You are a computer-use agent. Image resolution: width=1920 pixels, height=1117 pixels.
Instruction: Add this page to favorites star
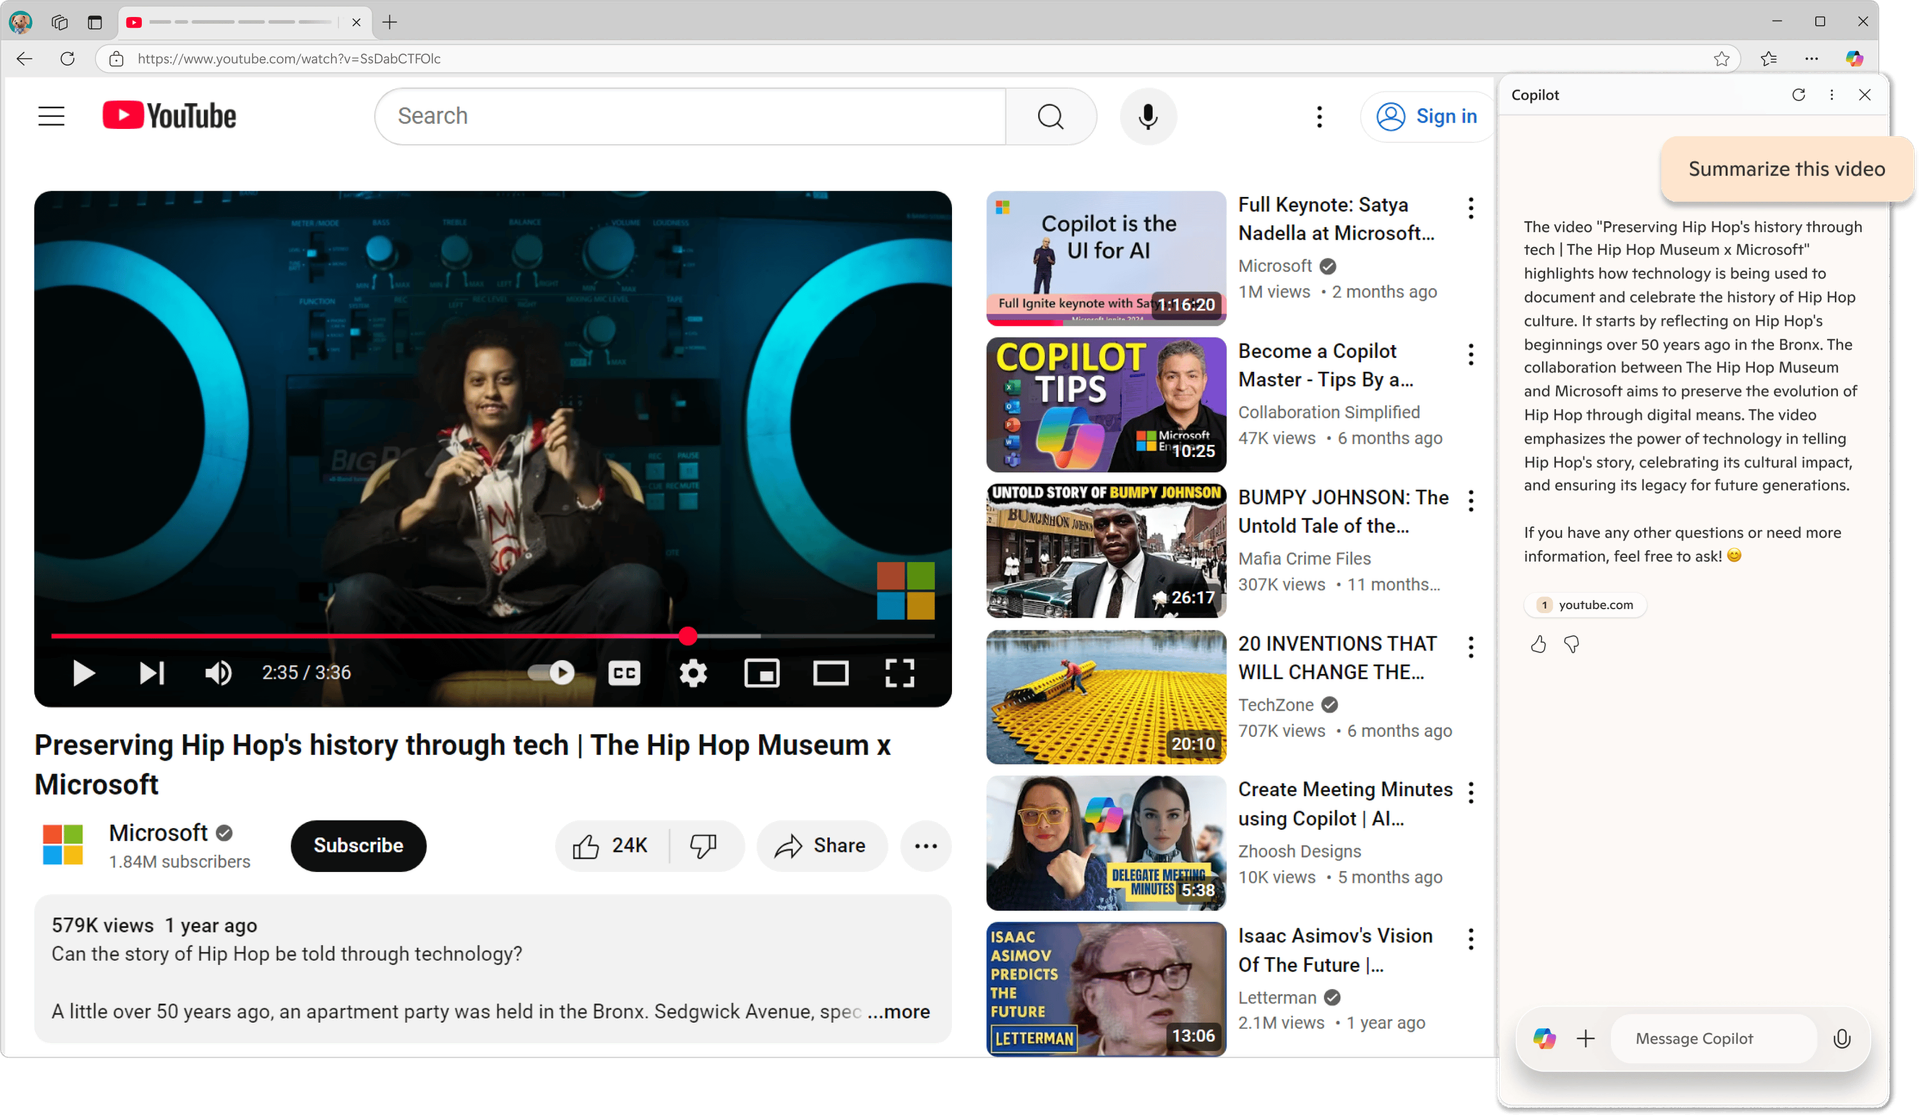tap(1721, 59)
